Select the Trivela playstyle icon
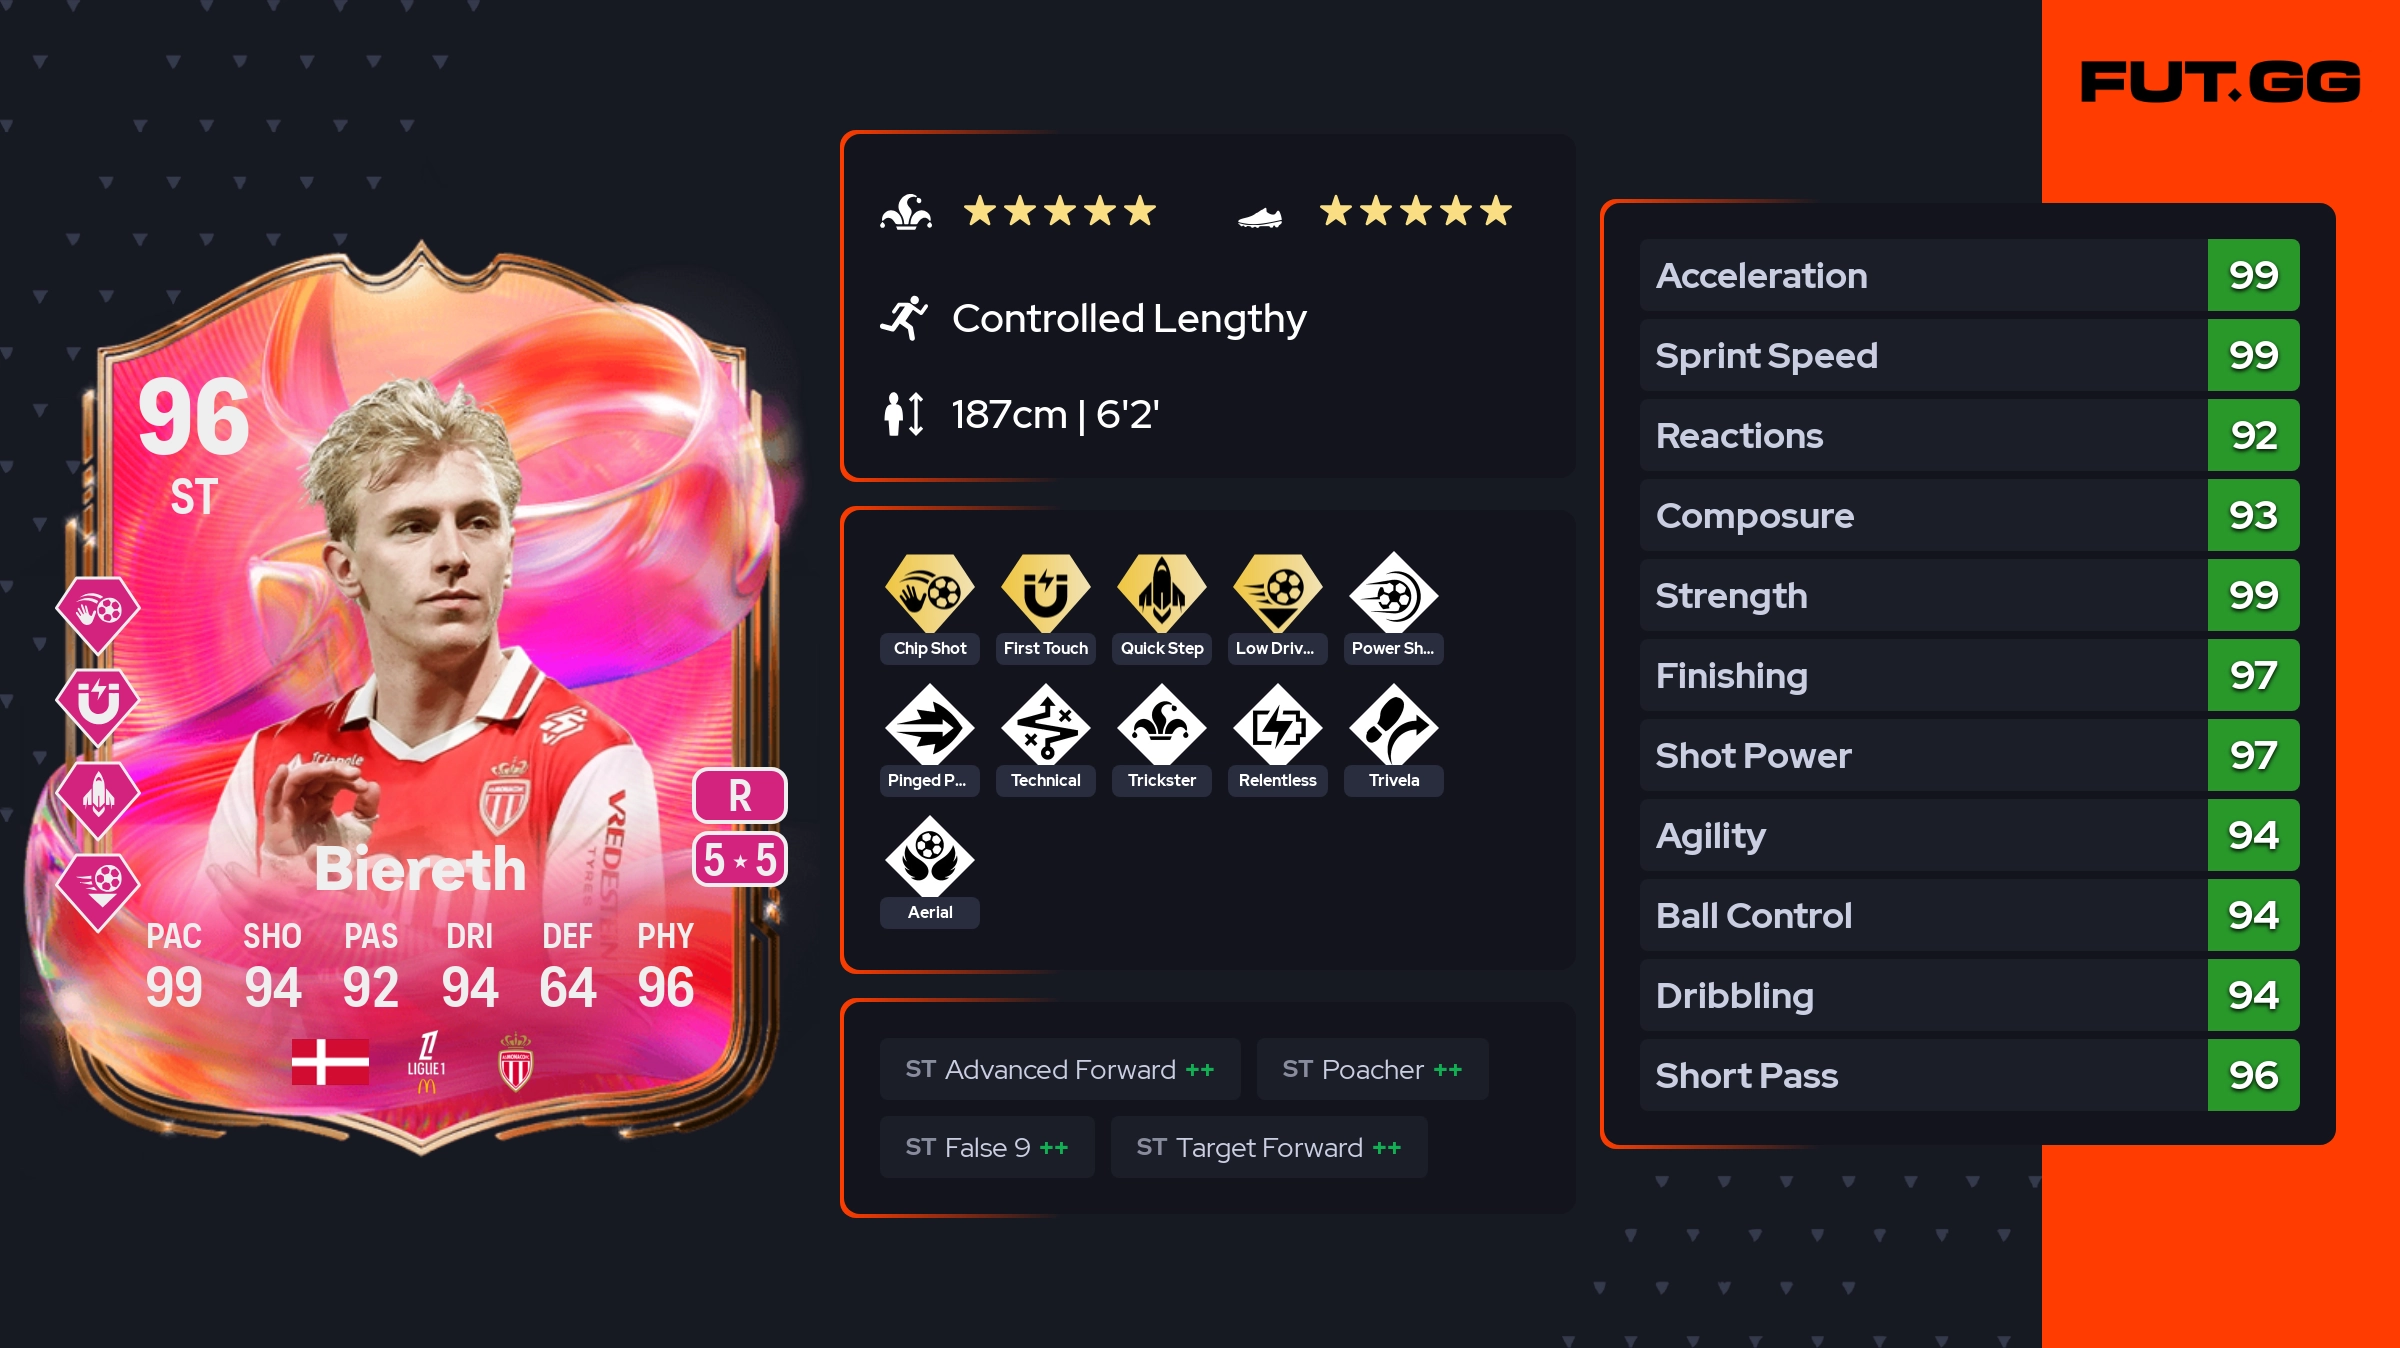Image resolution: width=2400 pixels, height=1348 pixels. pos(1394,726)
